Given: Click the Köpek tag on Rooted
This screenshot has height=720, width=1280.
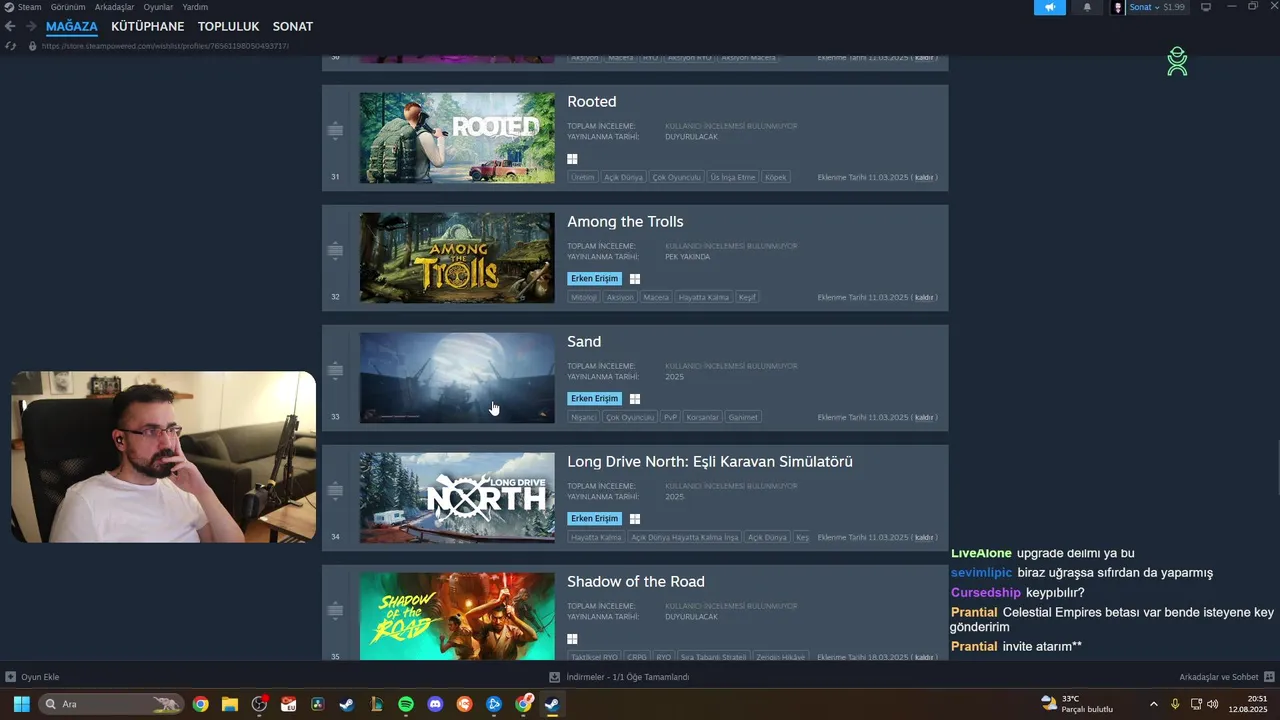Looking at the screenshot, I should pos(776,177).
